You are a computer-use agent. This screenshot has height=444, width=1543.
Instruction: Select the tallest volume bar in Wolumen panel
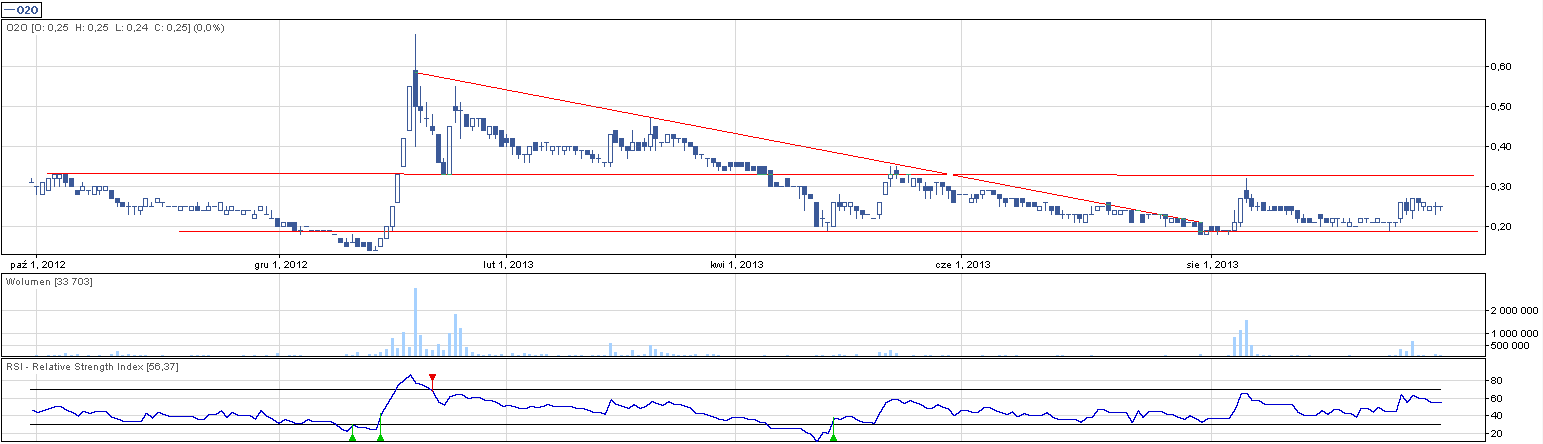pos(415,322)
